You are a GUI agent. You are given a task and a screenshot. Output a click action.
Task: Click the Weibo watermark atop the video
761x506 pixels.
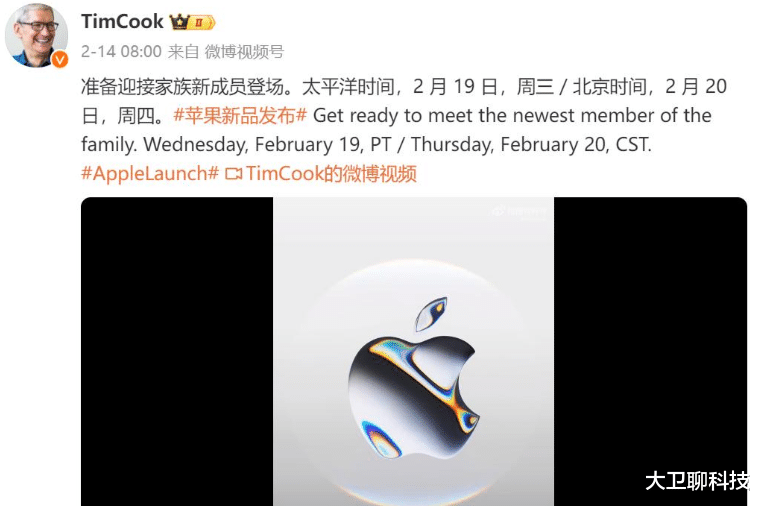tap(519, 212)
